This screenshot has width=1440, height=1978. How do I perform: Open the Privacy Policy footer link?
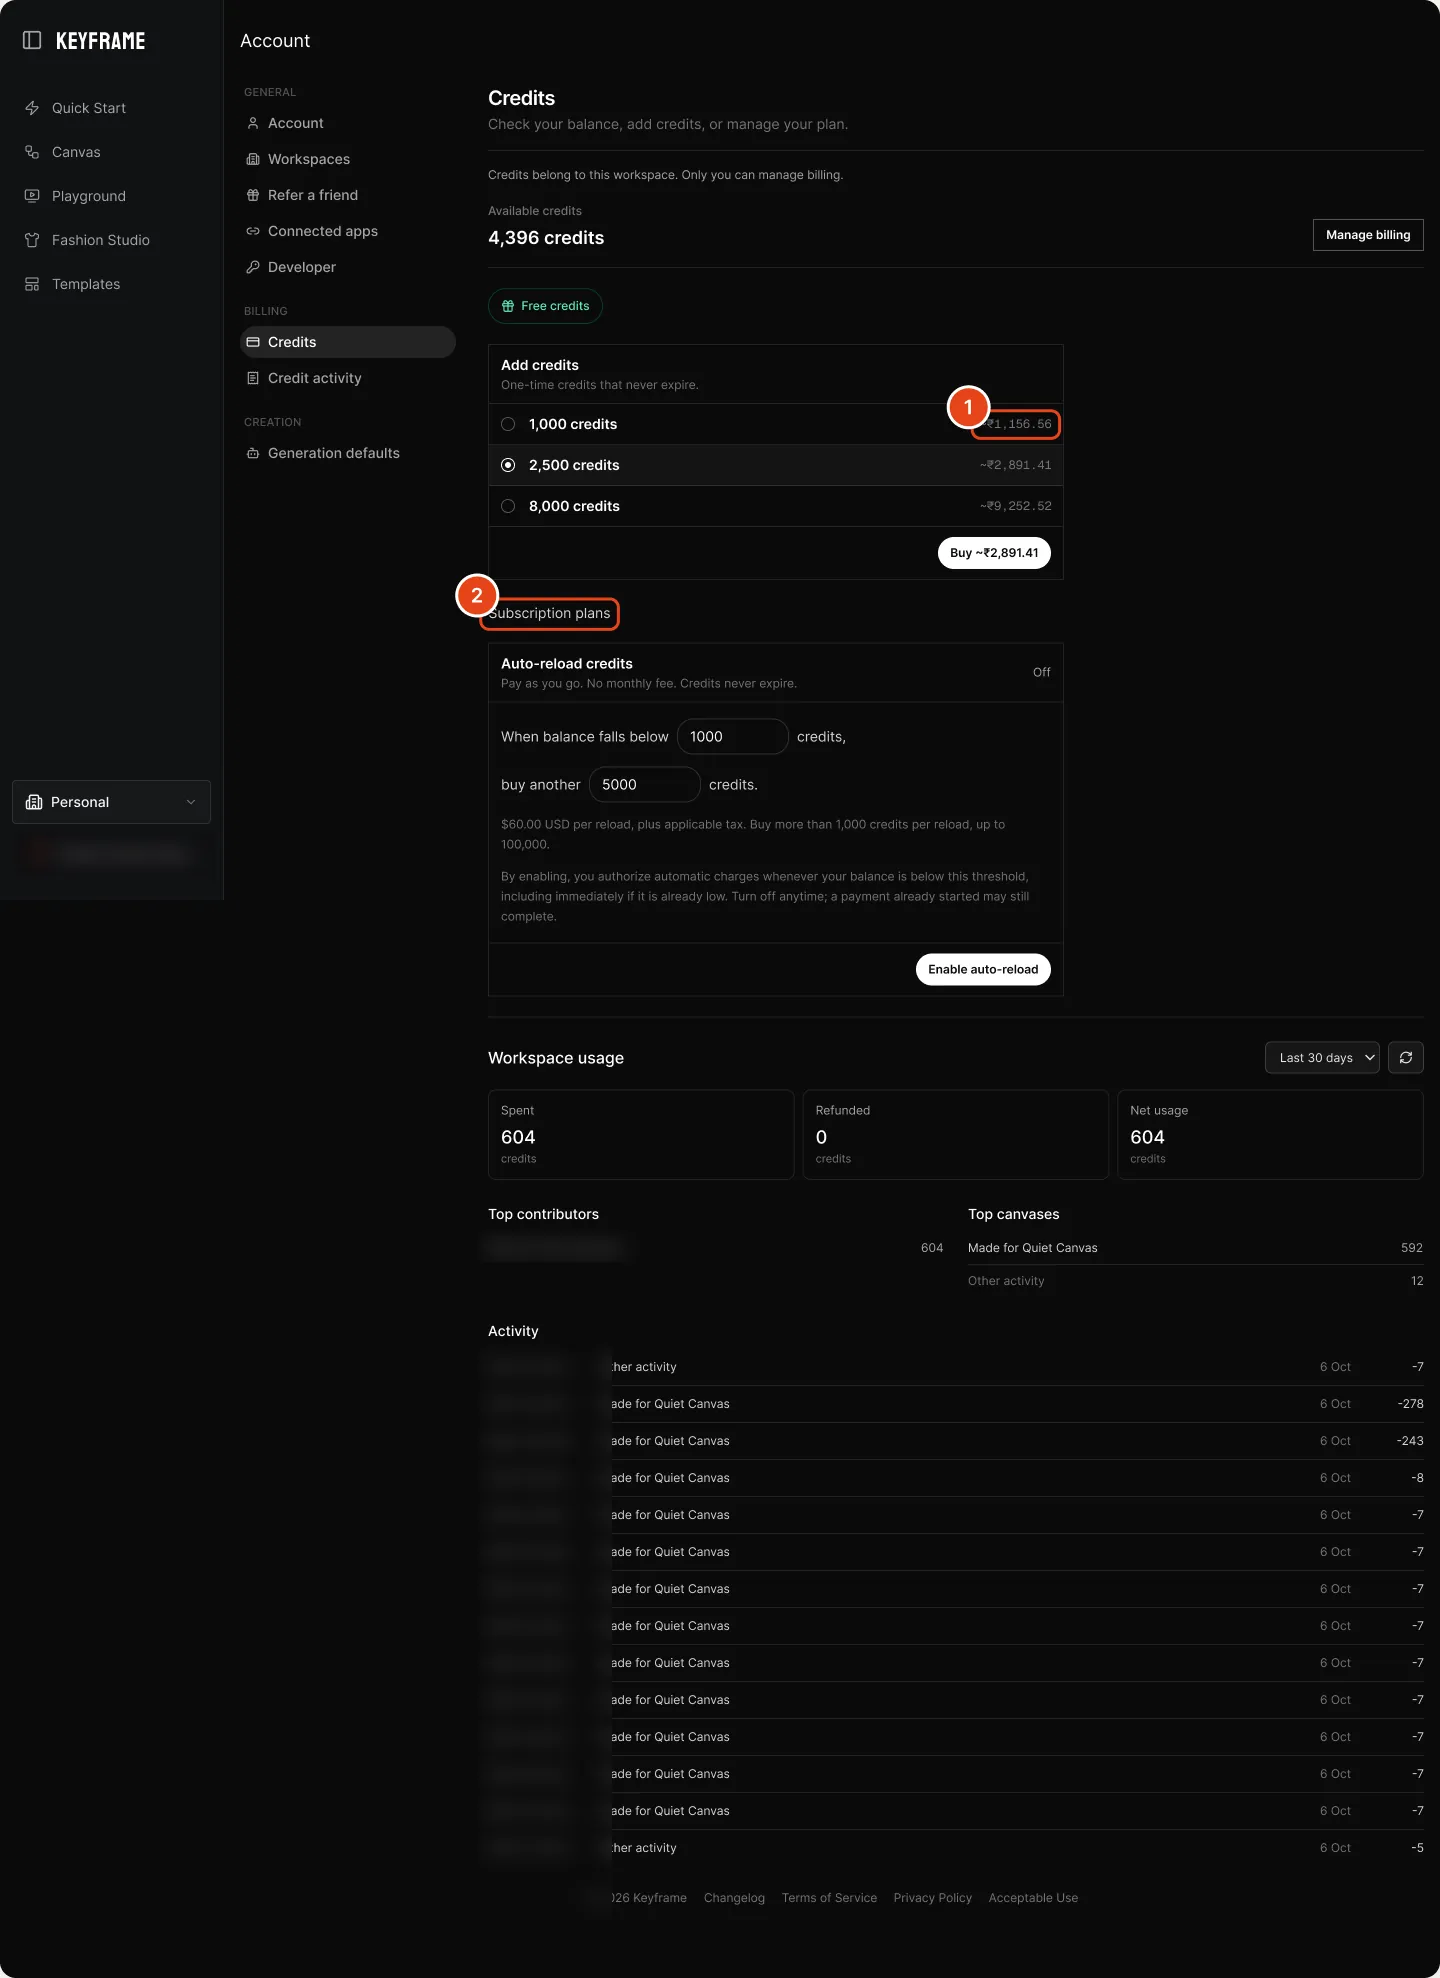pyautogui.click(x=933, y=1898)
